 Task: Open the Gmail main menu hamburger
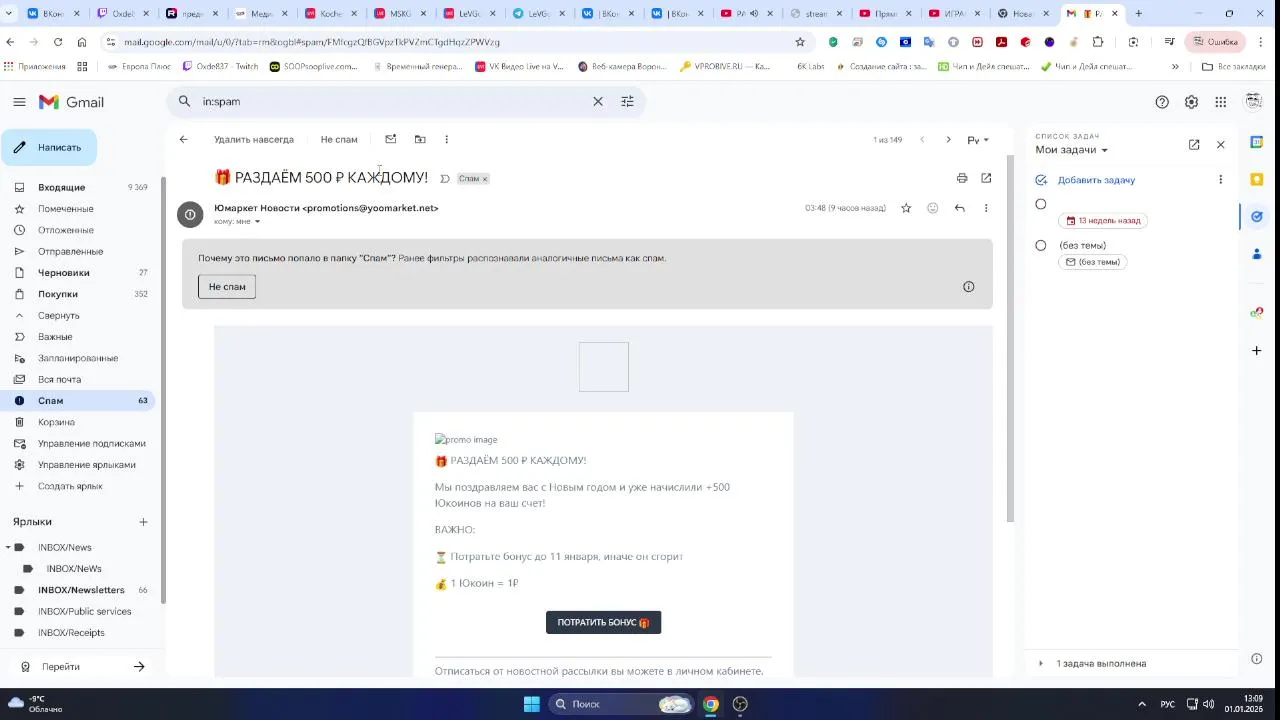tap(19, 102)
